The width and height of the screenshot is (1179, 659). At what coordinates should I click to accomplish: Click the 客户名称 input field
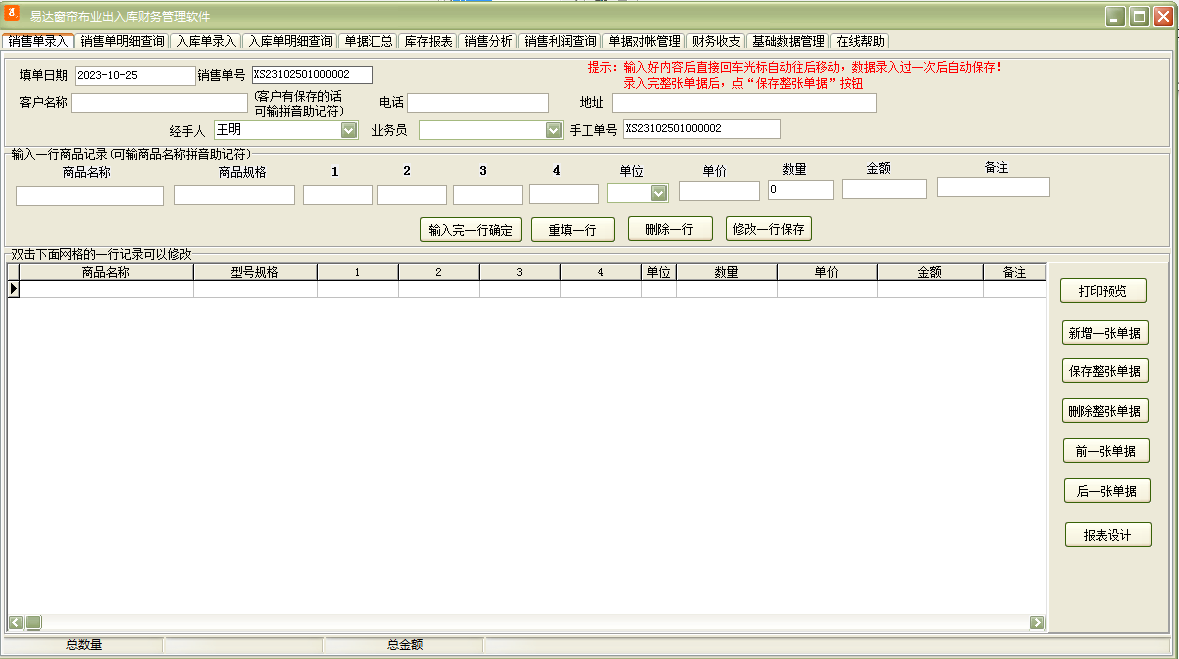[x=158, y=103]
